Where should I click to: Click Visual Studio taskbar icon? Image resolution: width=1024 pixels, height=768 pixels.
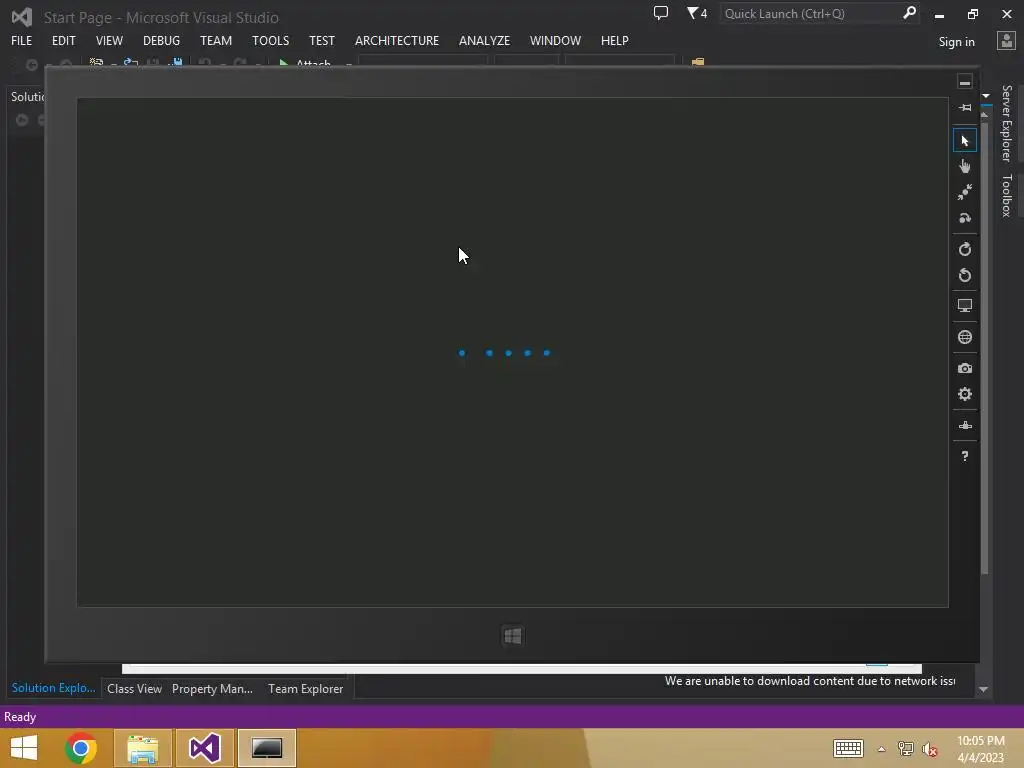click(204, 748)
